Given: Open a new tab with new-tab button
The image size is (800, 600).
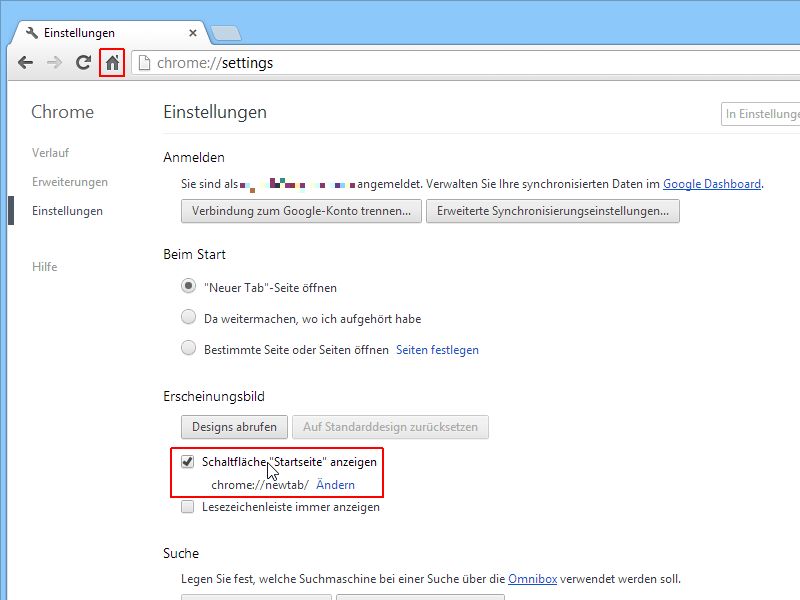Looking at the screenshot, I should (226, 33).
